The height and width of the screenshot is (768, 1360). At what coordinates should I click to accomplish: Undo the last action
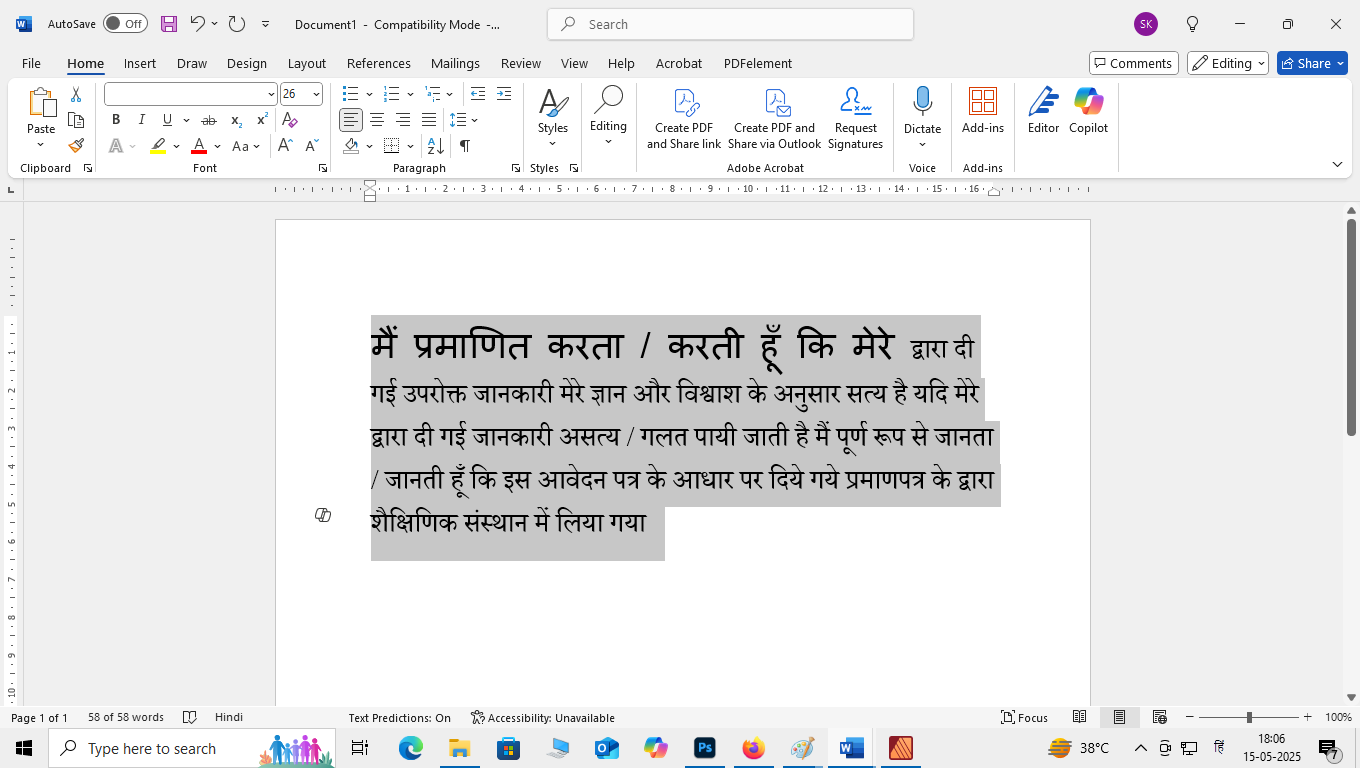tap(197, 23)
